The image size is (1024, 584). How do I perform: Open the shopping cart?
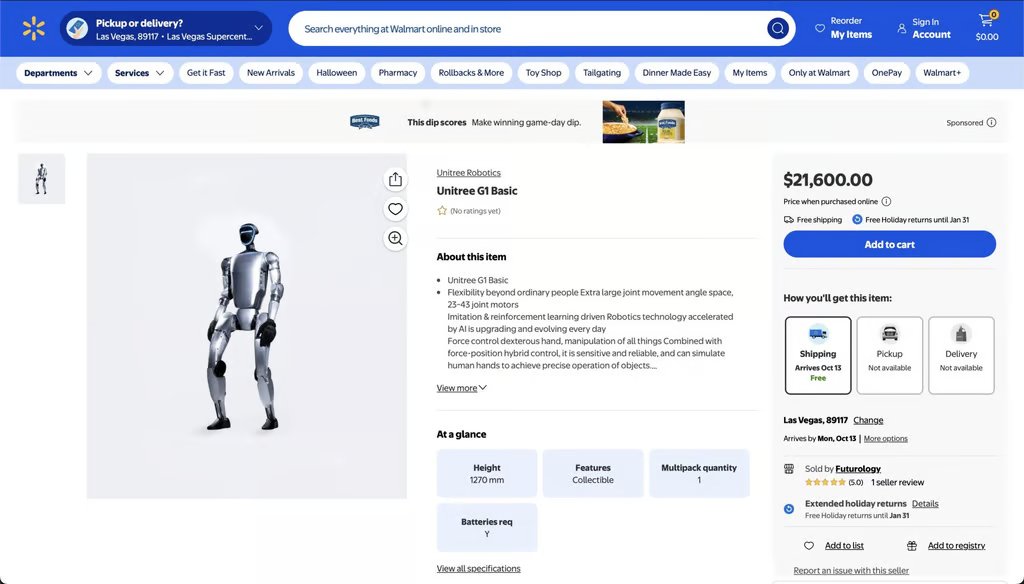pos(986,22)
